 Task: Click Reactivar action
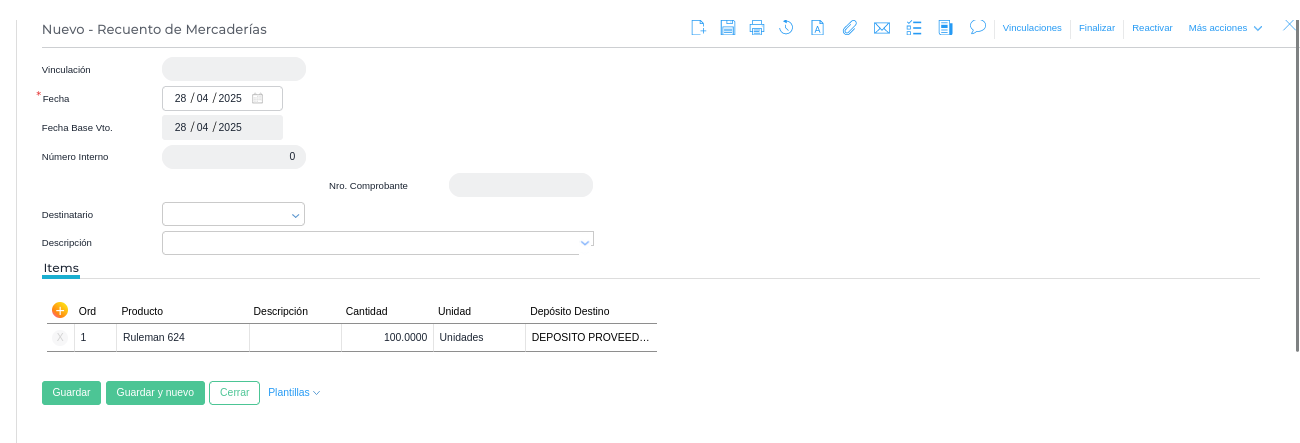[x=1152, y=28]
